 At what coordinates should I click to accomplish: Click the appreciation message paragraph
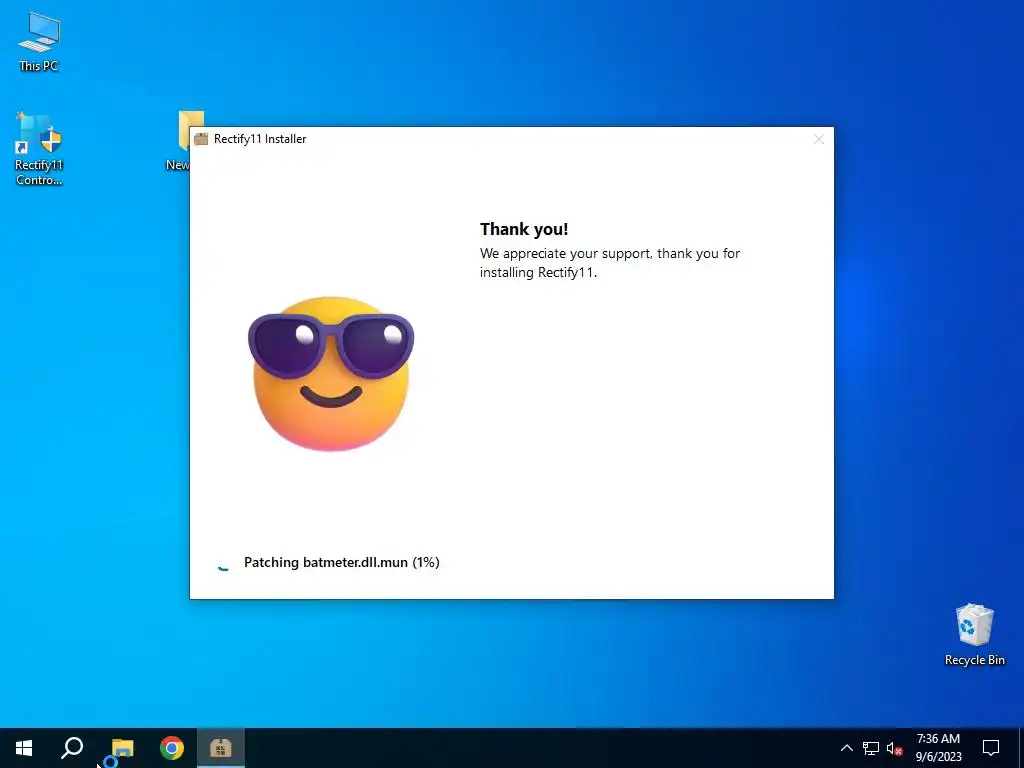tap(610, 263)
